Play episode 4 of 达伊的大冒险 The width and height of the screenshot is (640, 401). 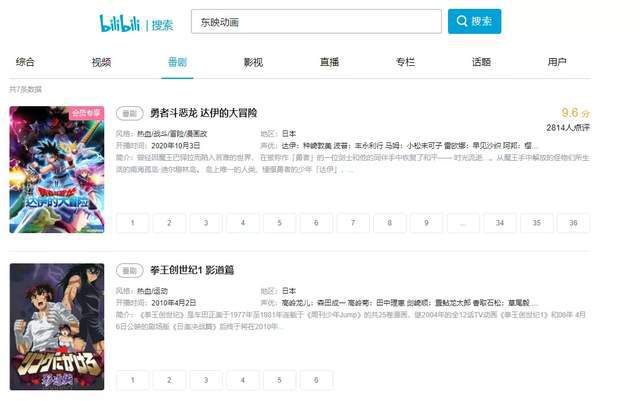(x=242, y=223)
